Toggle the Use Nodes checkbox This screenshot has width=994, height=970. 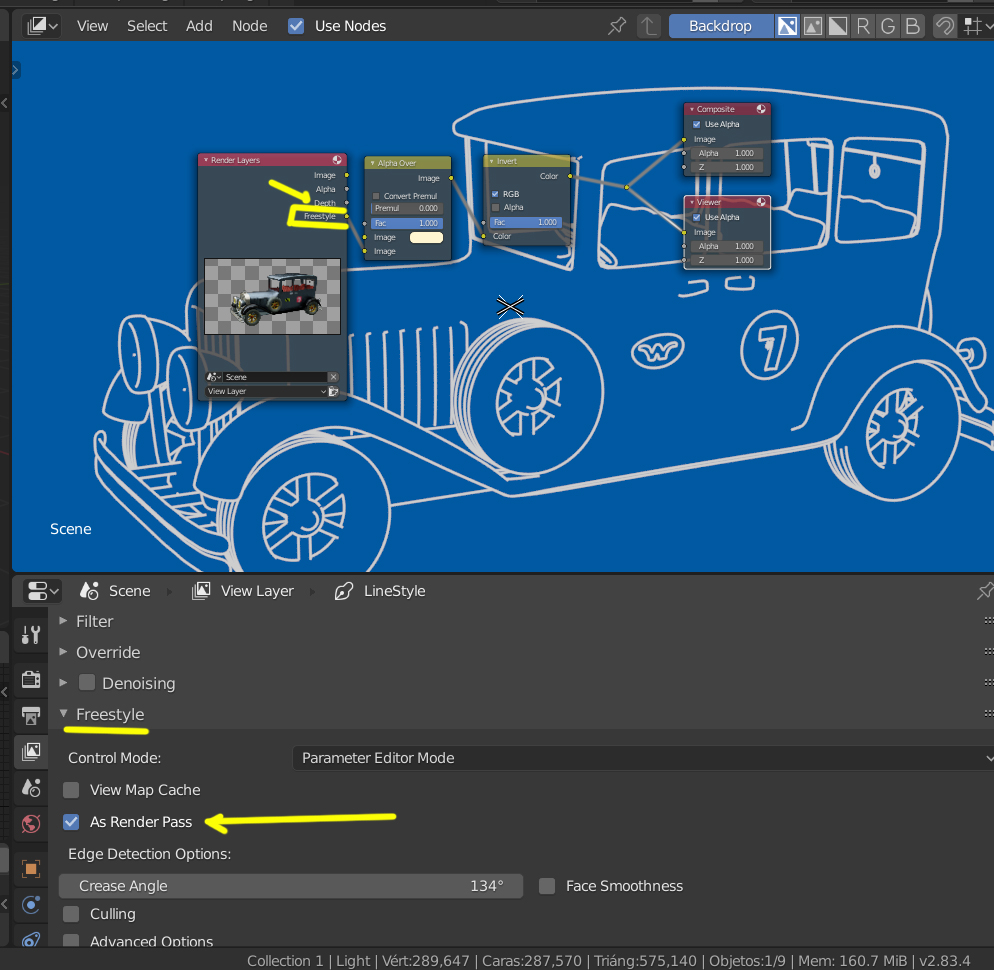[296, 26]
